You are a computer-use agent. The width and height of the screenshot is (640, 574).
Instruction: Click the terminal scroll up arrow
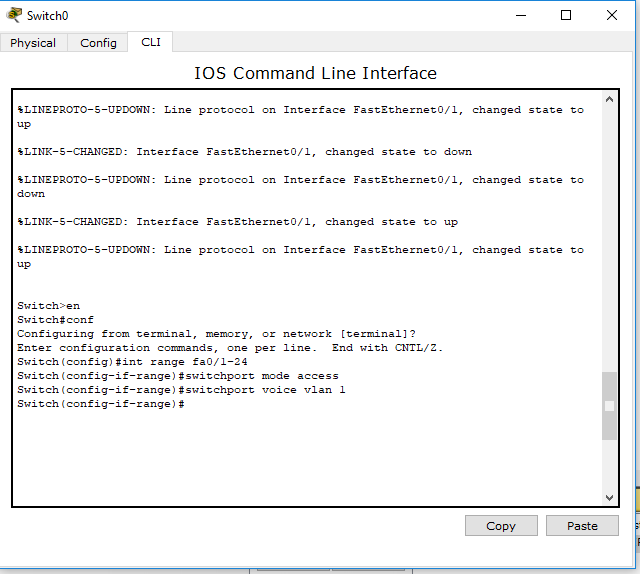point(609,100)
